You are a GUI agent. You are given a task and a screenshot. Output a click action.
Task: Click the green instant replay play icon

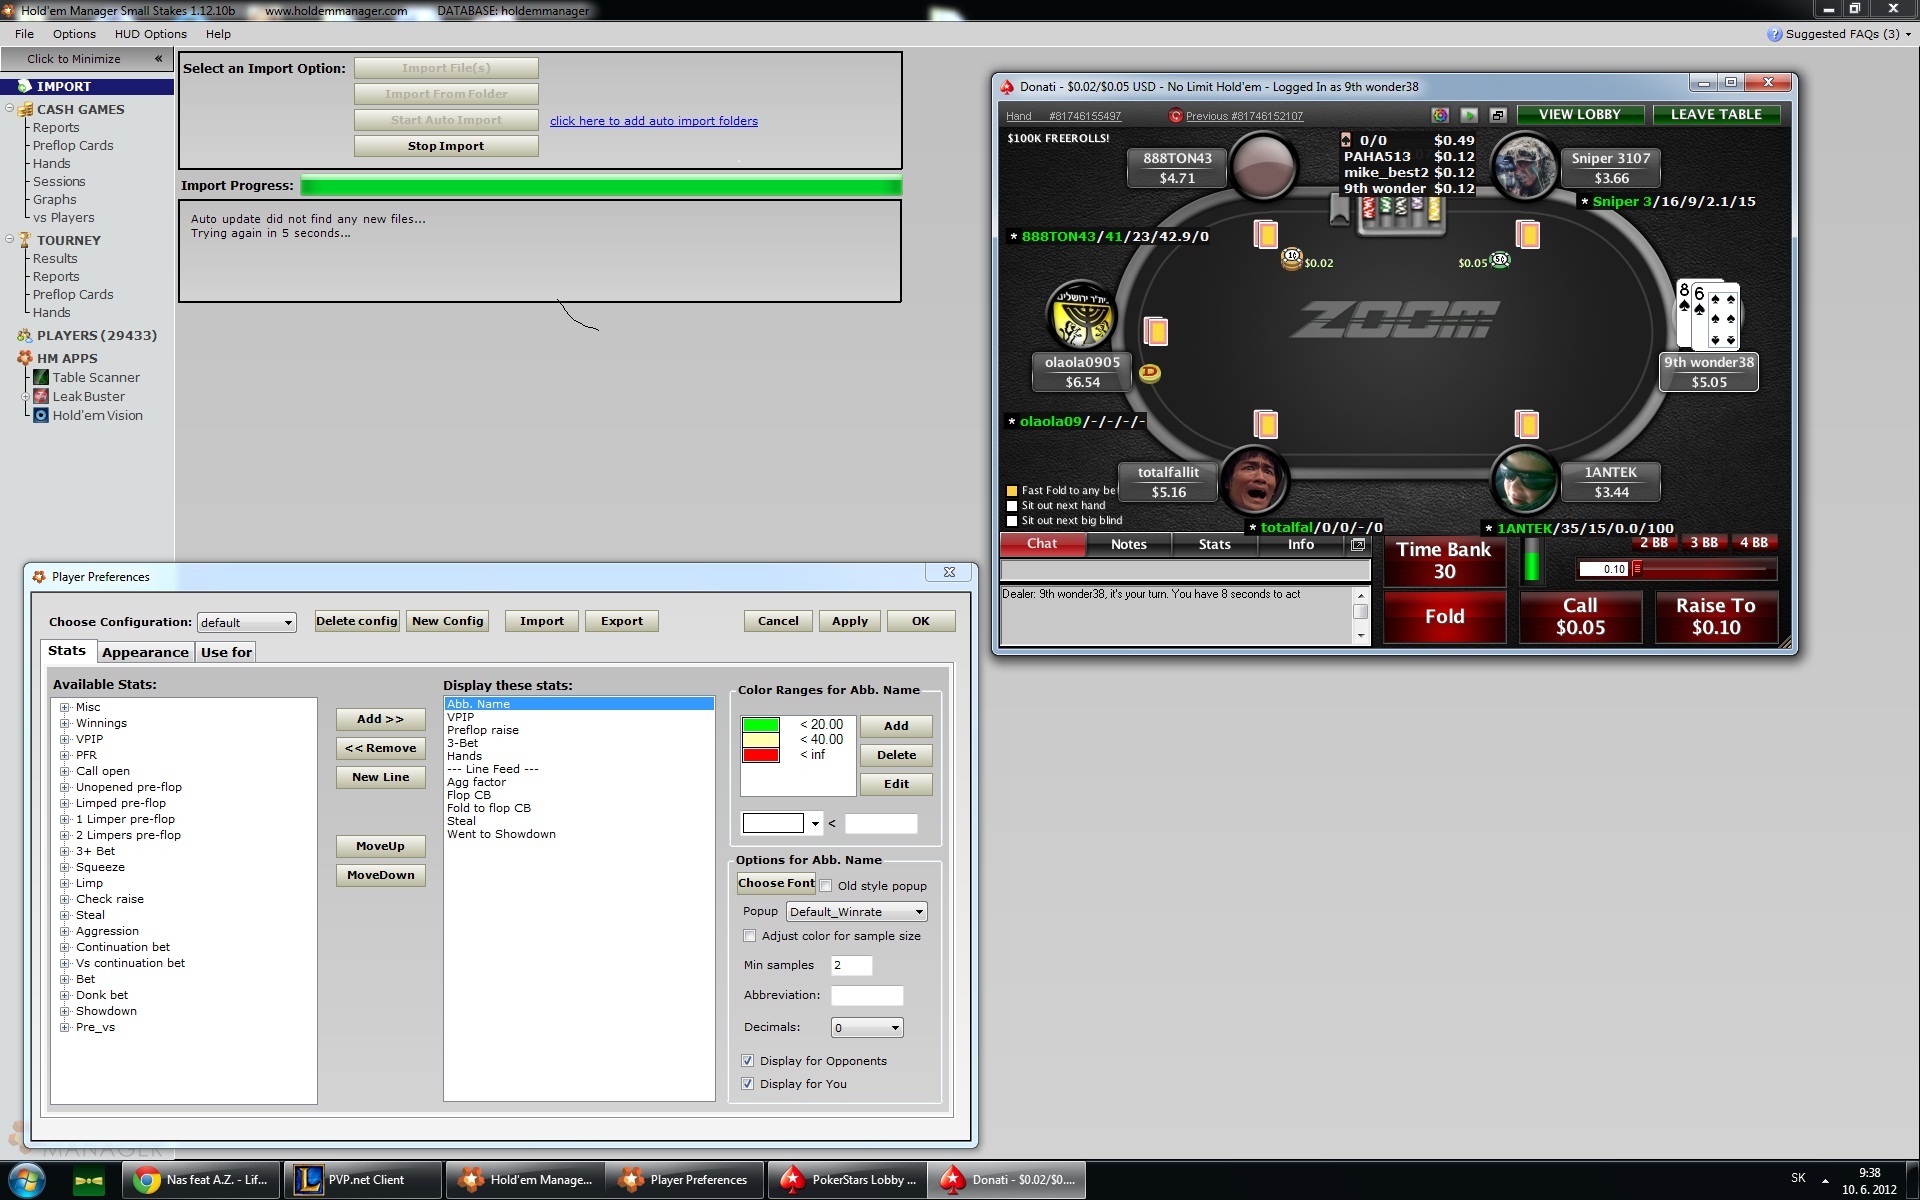pyautogui.click(x=1469, y=115)
